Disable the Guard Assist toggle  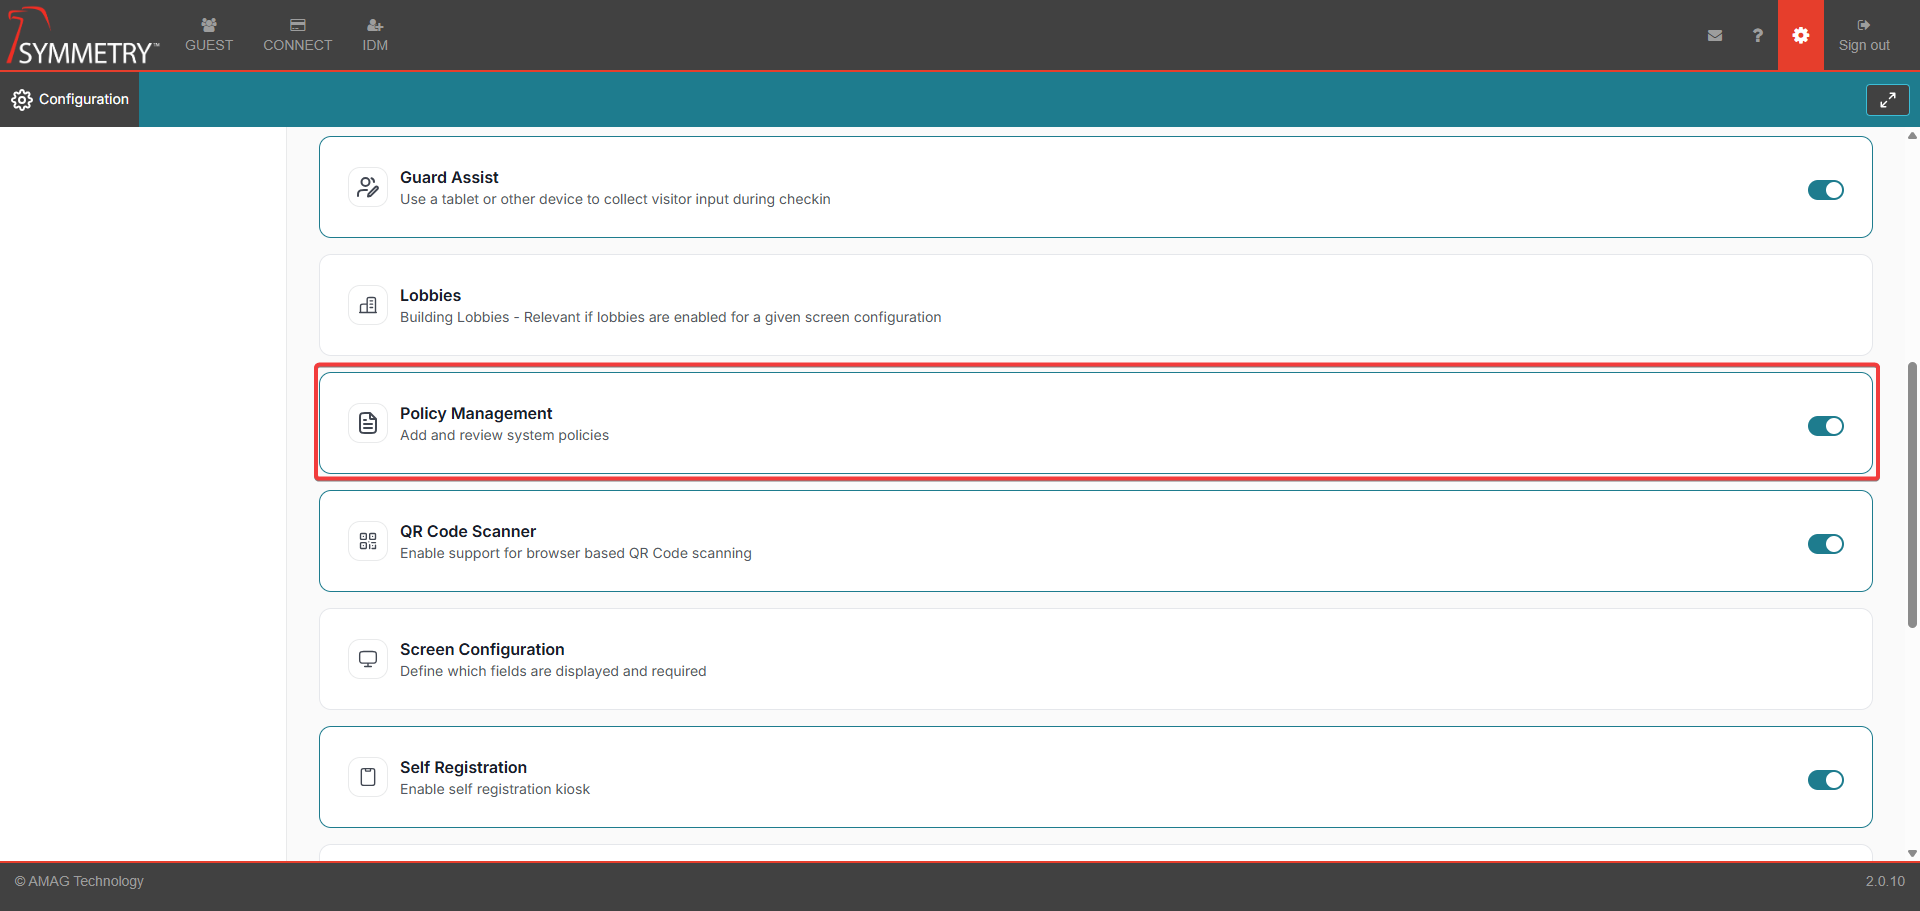[x=1825, y=190]
